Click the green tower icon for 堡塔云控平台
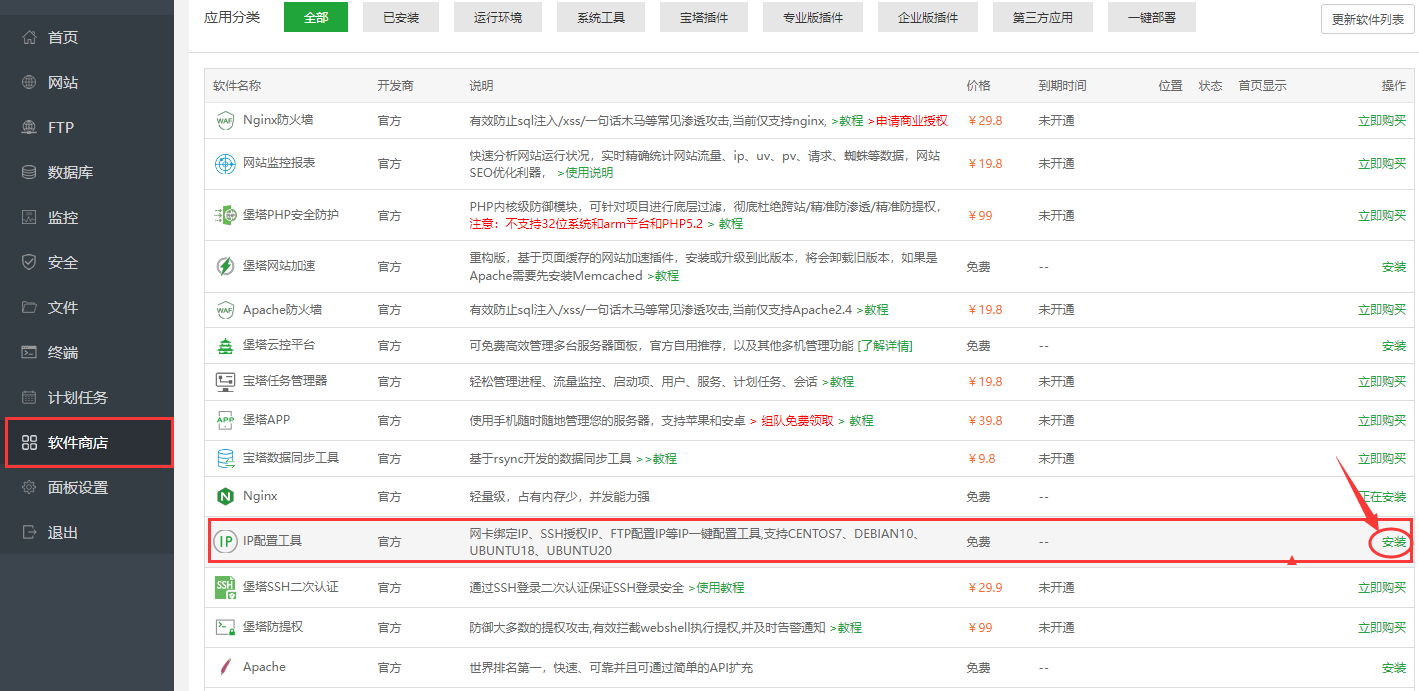Viewport: 1419px width, 691px height. pyautogui.click(x=225, y=345)
